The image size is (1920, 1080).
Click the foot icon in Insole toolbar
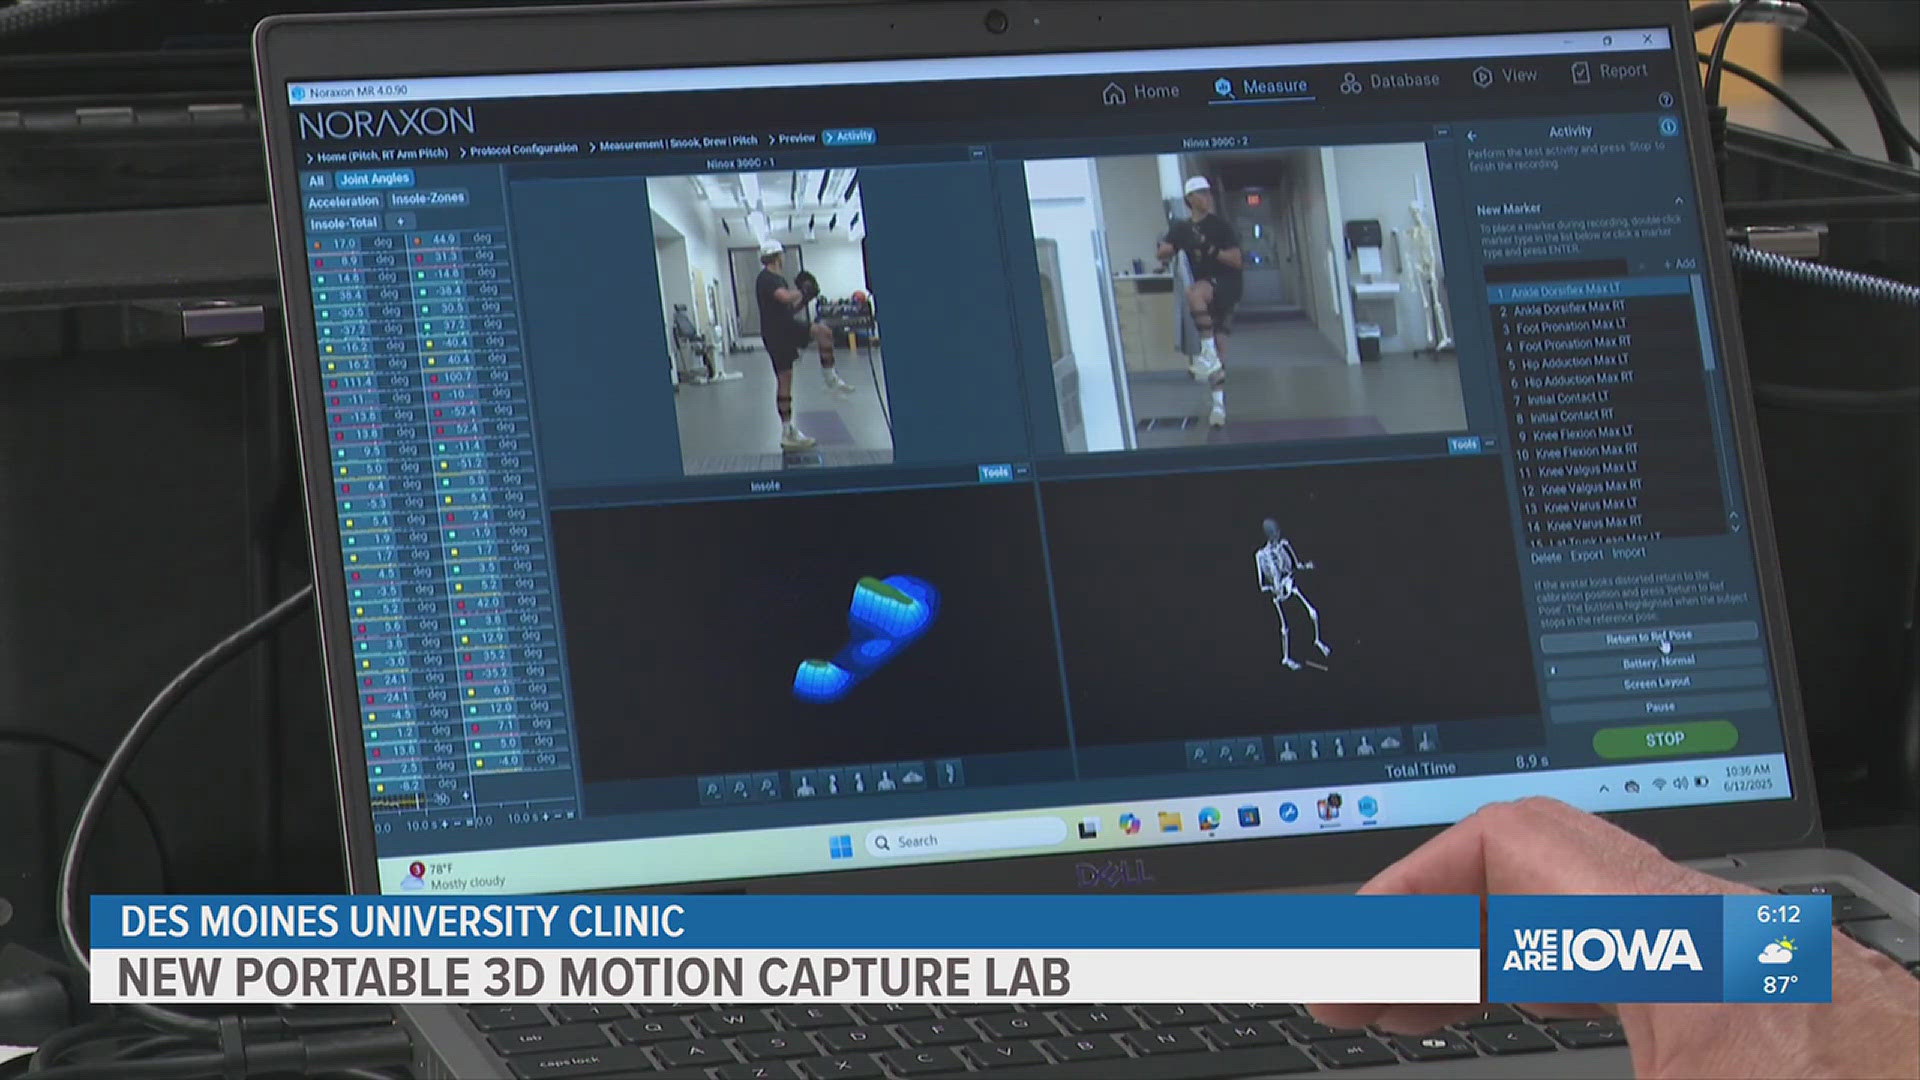tap(948, 772)
